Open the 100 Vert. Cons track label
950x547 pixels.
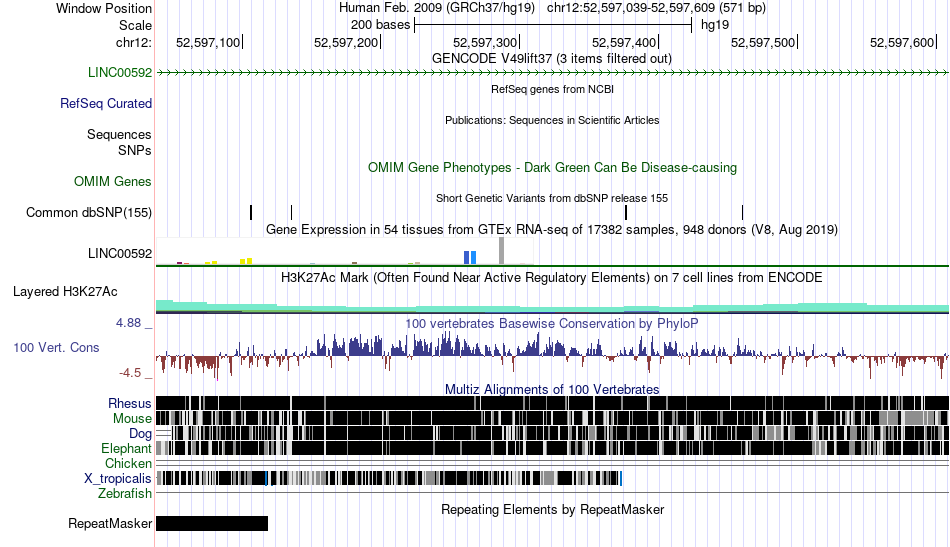point(56,348)
